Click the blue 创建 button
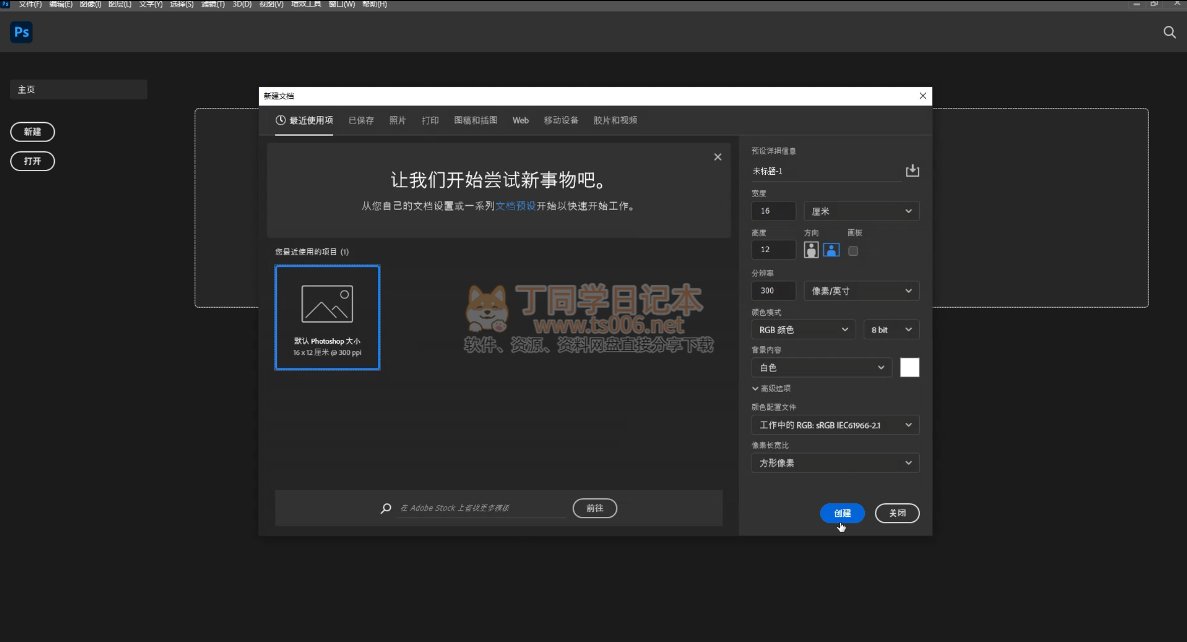 pyautogui.click(x=842, y=513)
